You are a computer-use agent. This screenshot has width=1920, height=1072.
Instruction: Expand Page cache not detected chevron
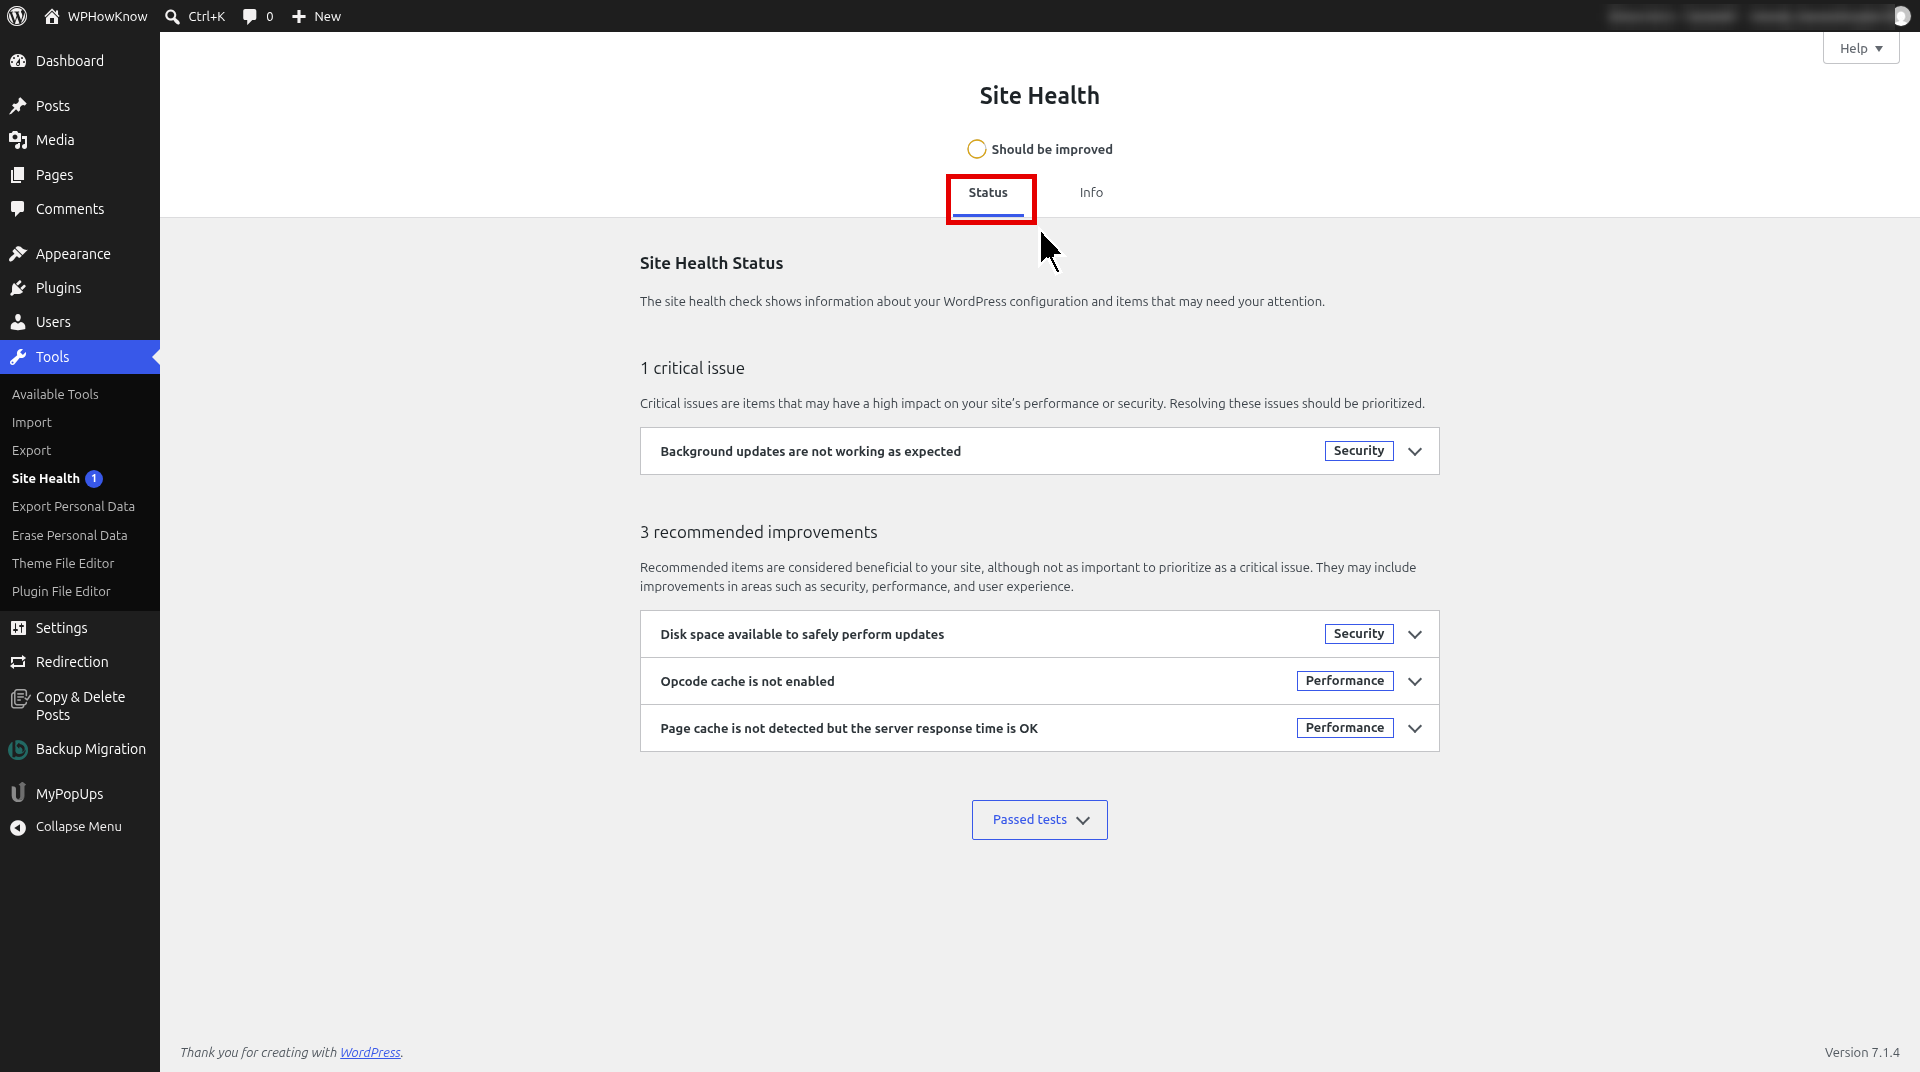(1415, 728)
